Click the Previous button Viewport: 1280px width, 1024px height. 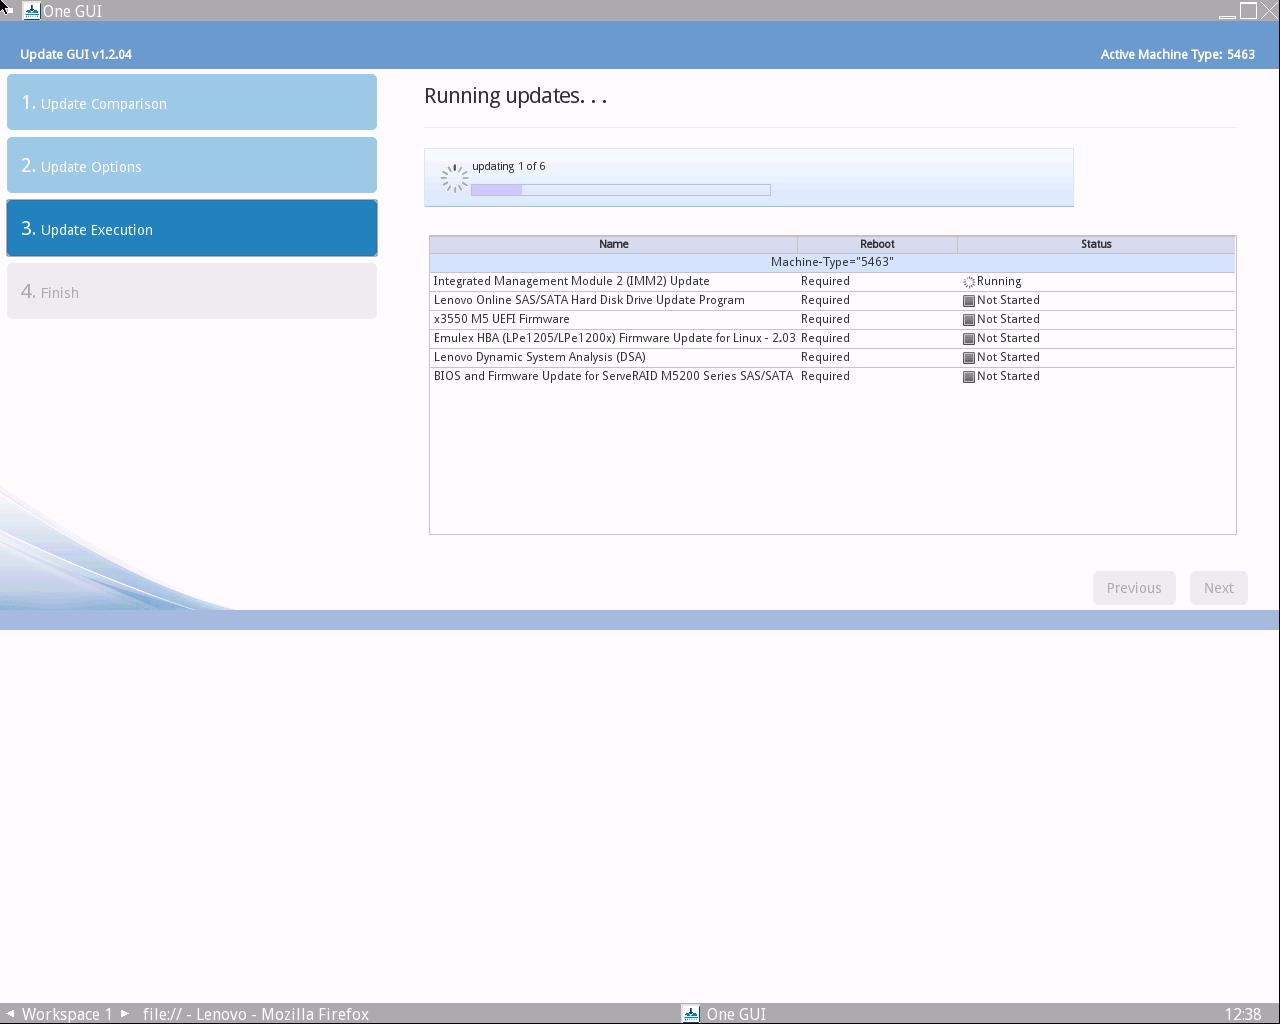point(1134,588)
